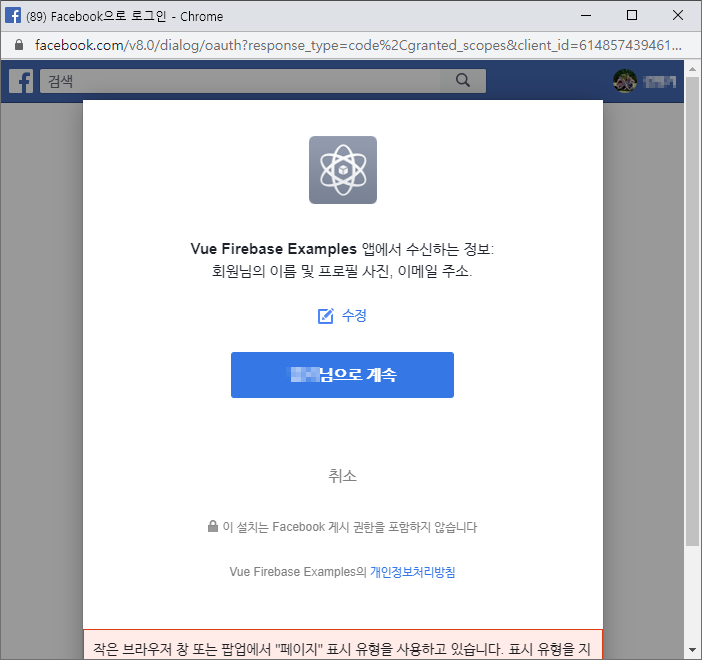Screen dimensions: 702x660
Task: Click the vertical scrollbar thumb
Action: 692,311
